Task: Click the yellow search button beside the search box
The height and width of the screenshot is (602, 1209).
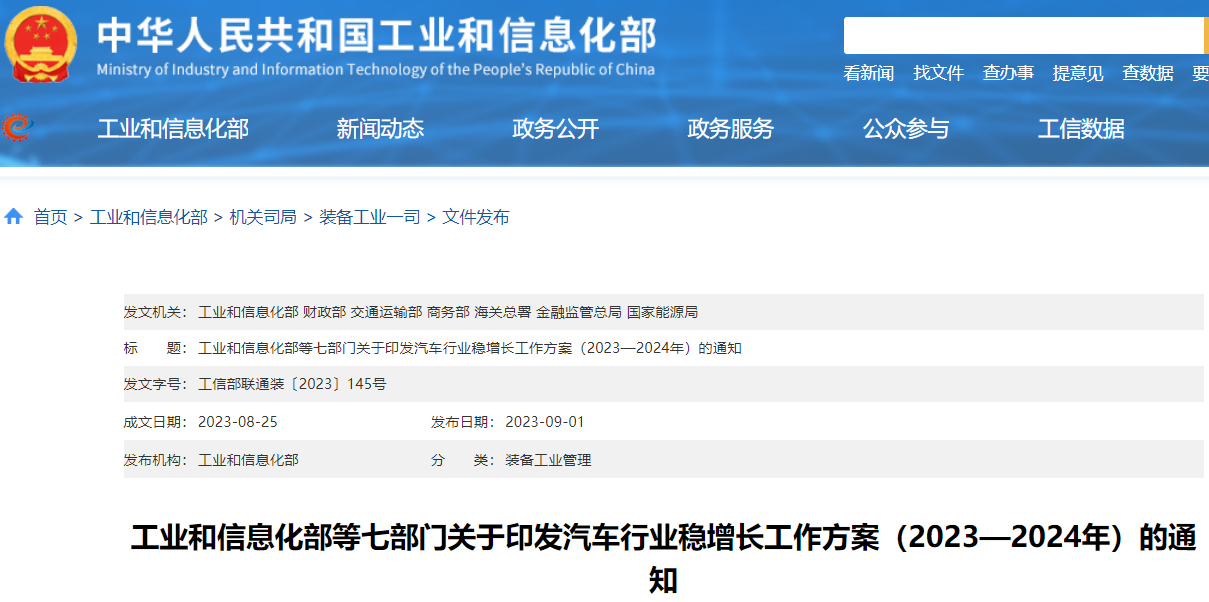Action: (1205, 35)
